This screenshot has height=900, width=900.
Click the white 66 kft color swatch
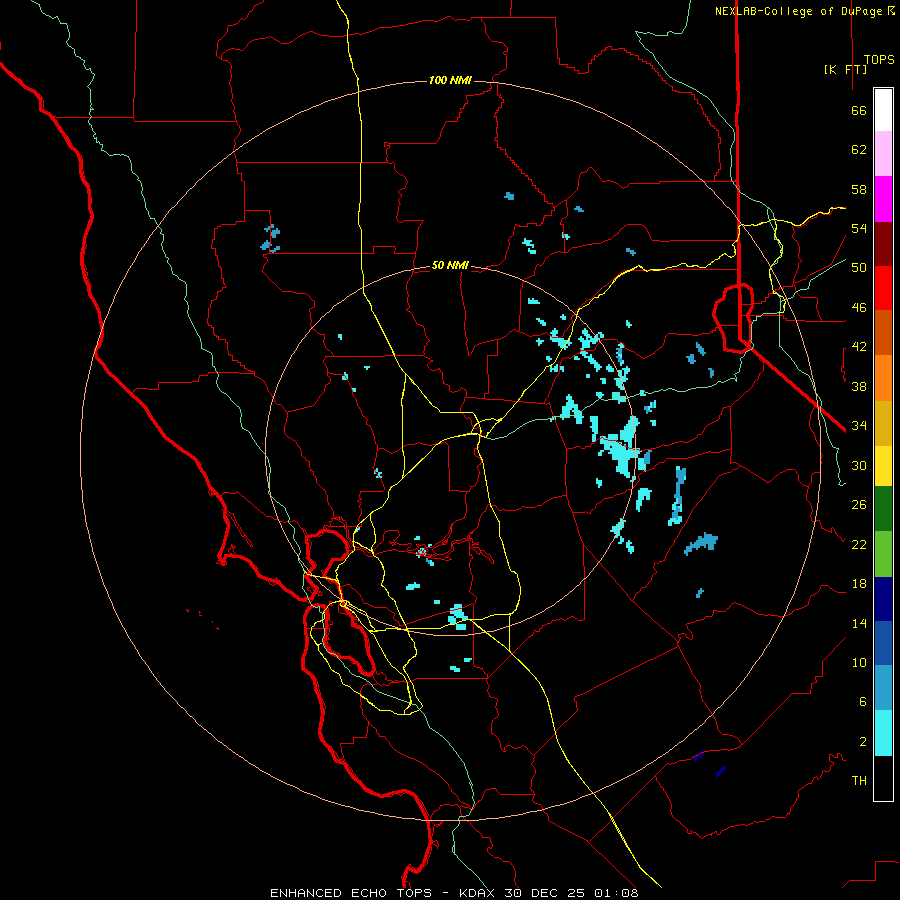(883, 110)
